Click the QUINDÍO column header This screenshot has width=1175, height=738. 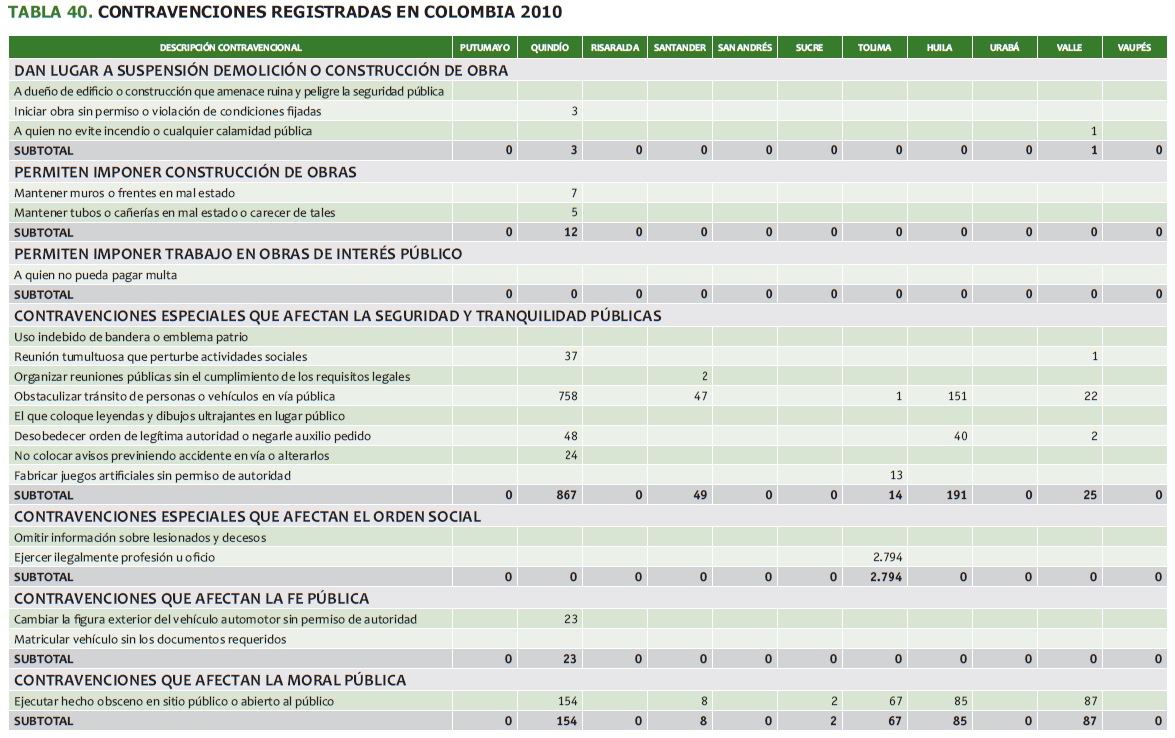click(x=550, y=47)
